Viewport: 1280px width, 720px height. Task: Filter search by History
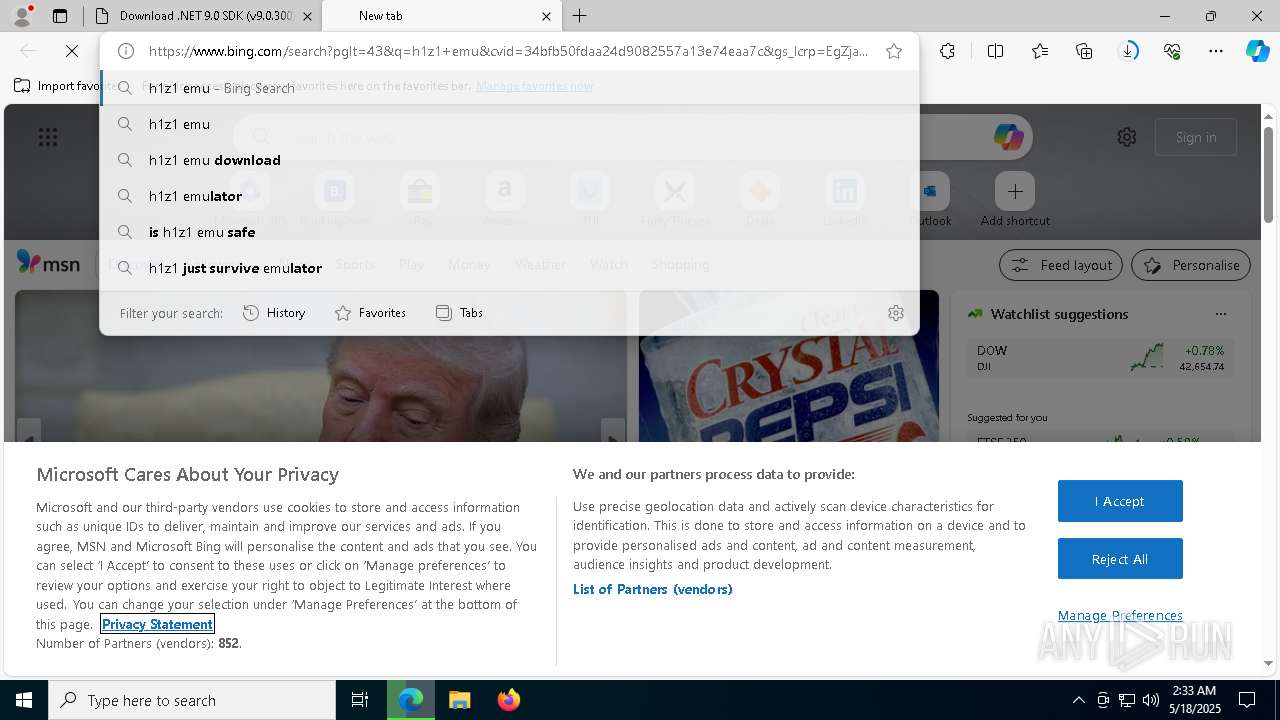pyautogui.click(x=274, y=313)
